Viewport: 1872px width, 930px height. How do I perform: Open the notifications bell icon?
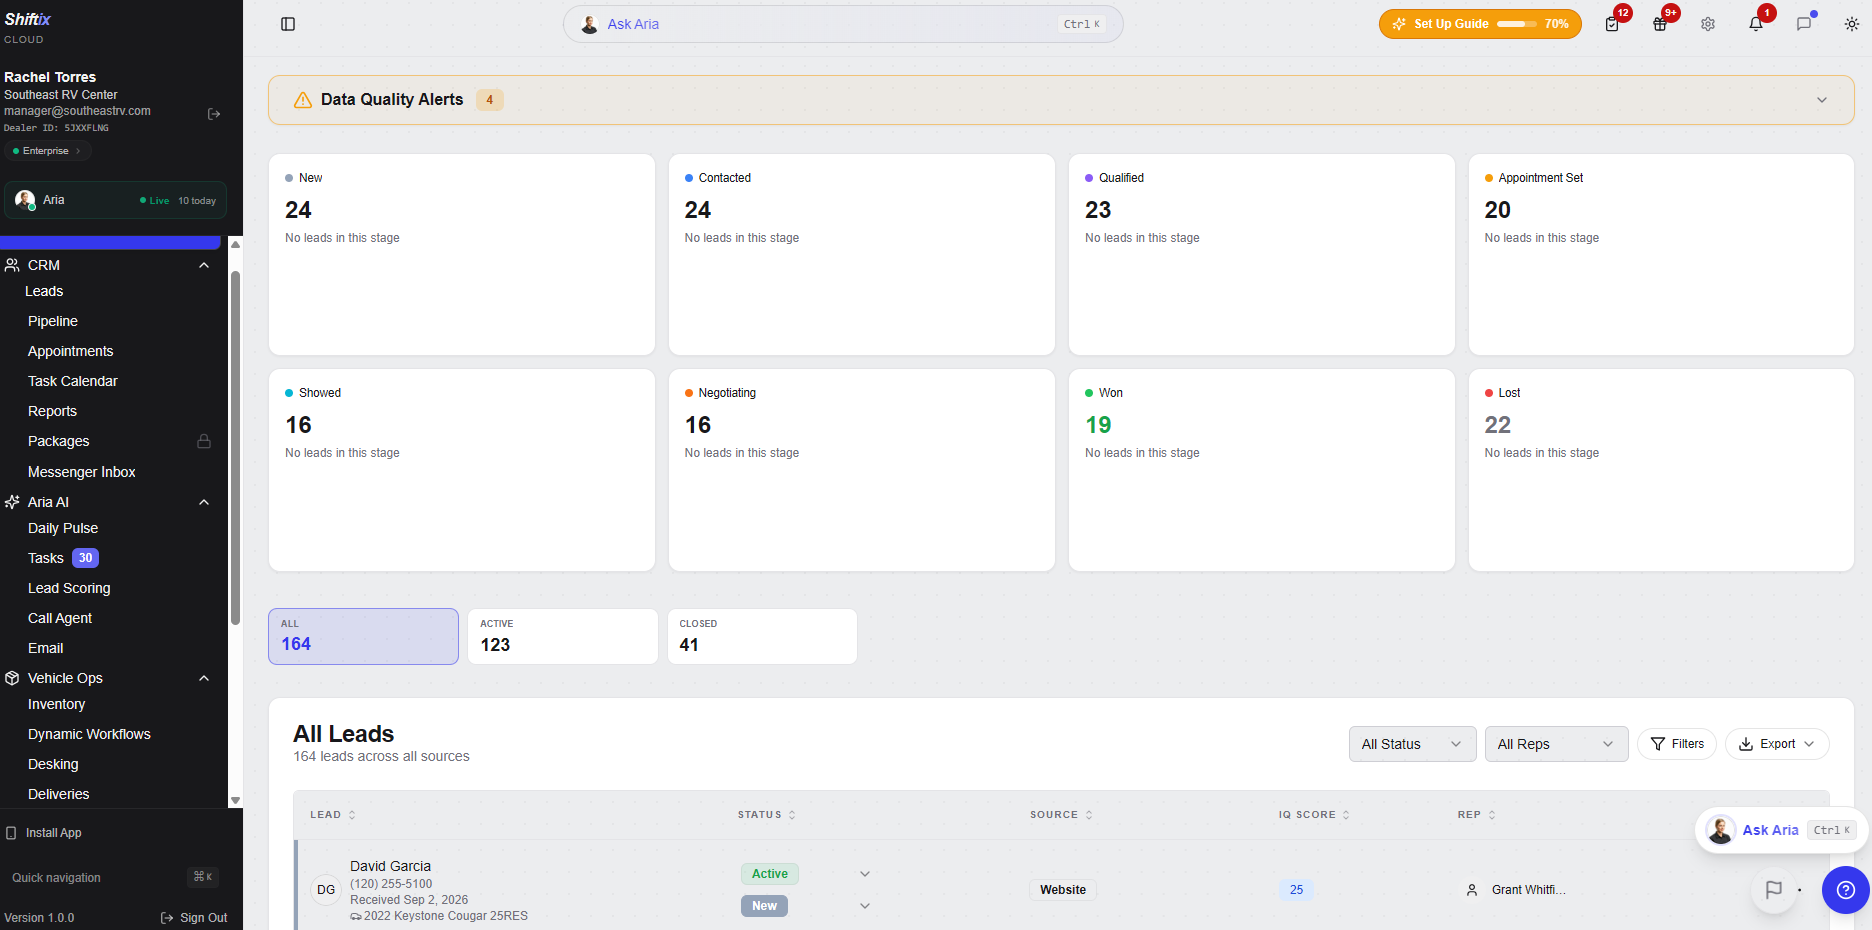(1756, 24)
